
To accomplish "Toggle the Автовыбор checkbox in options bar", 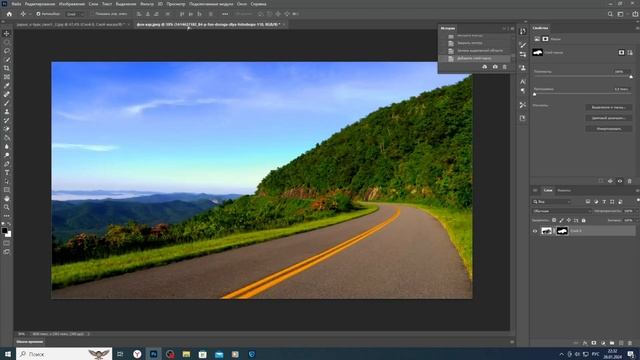I will click(x=38, y=14).
